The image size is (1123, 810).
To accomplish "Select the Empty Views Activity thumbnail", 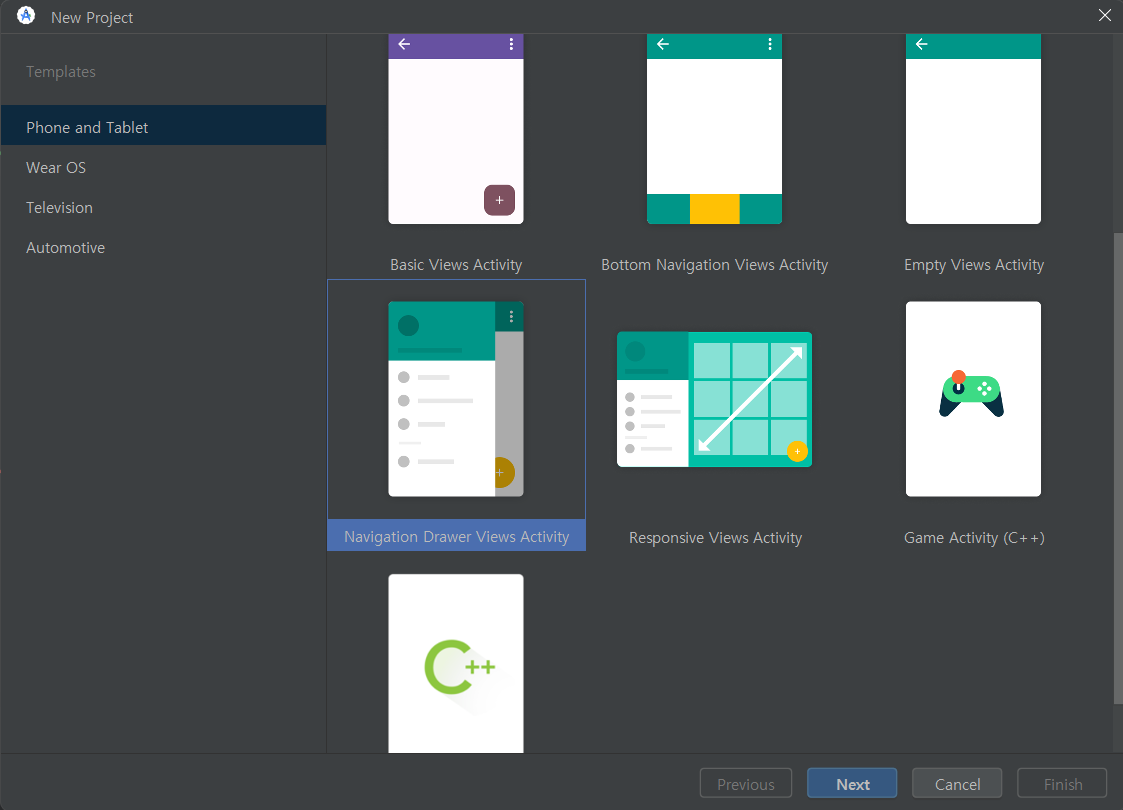I will pyautogui.click(x=973, y=129).
